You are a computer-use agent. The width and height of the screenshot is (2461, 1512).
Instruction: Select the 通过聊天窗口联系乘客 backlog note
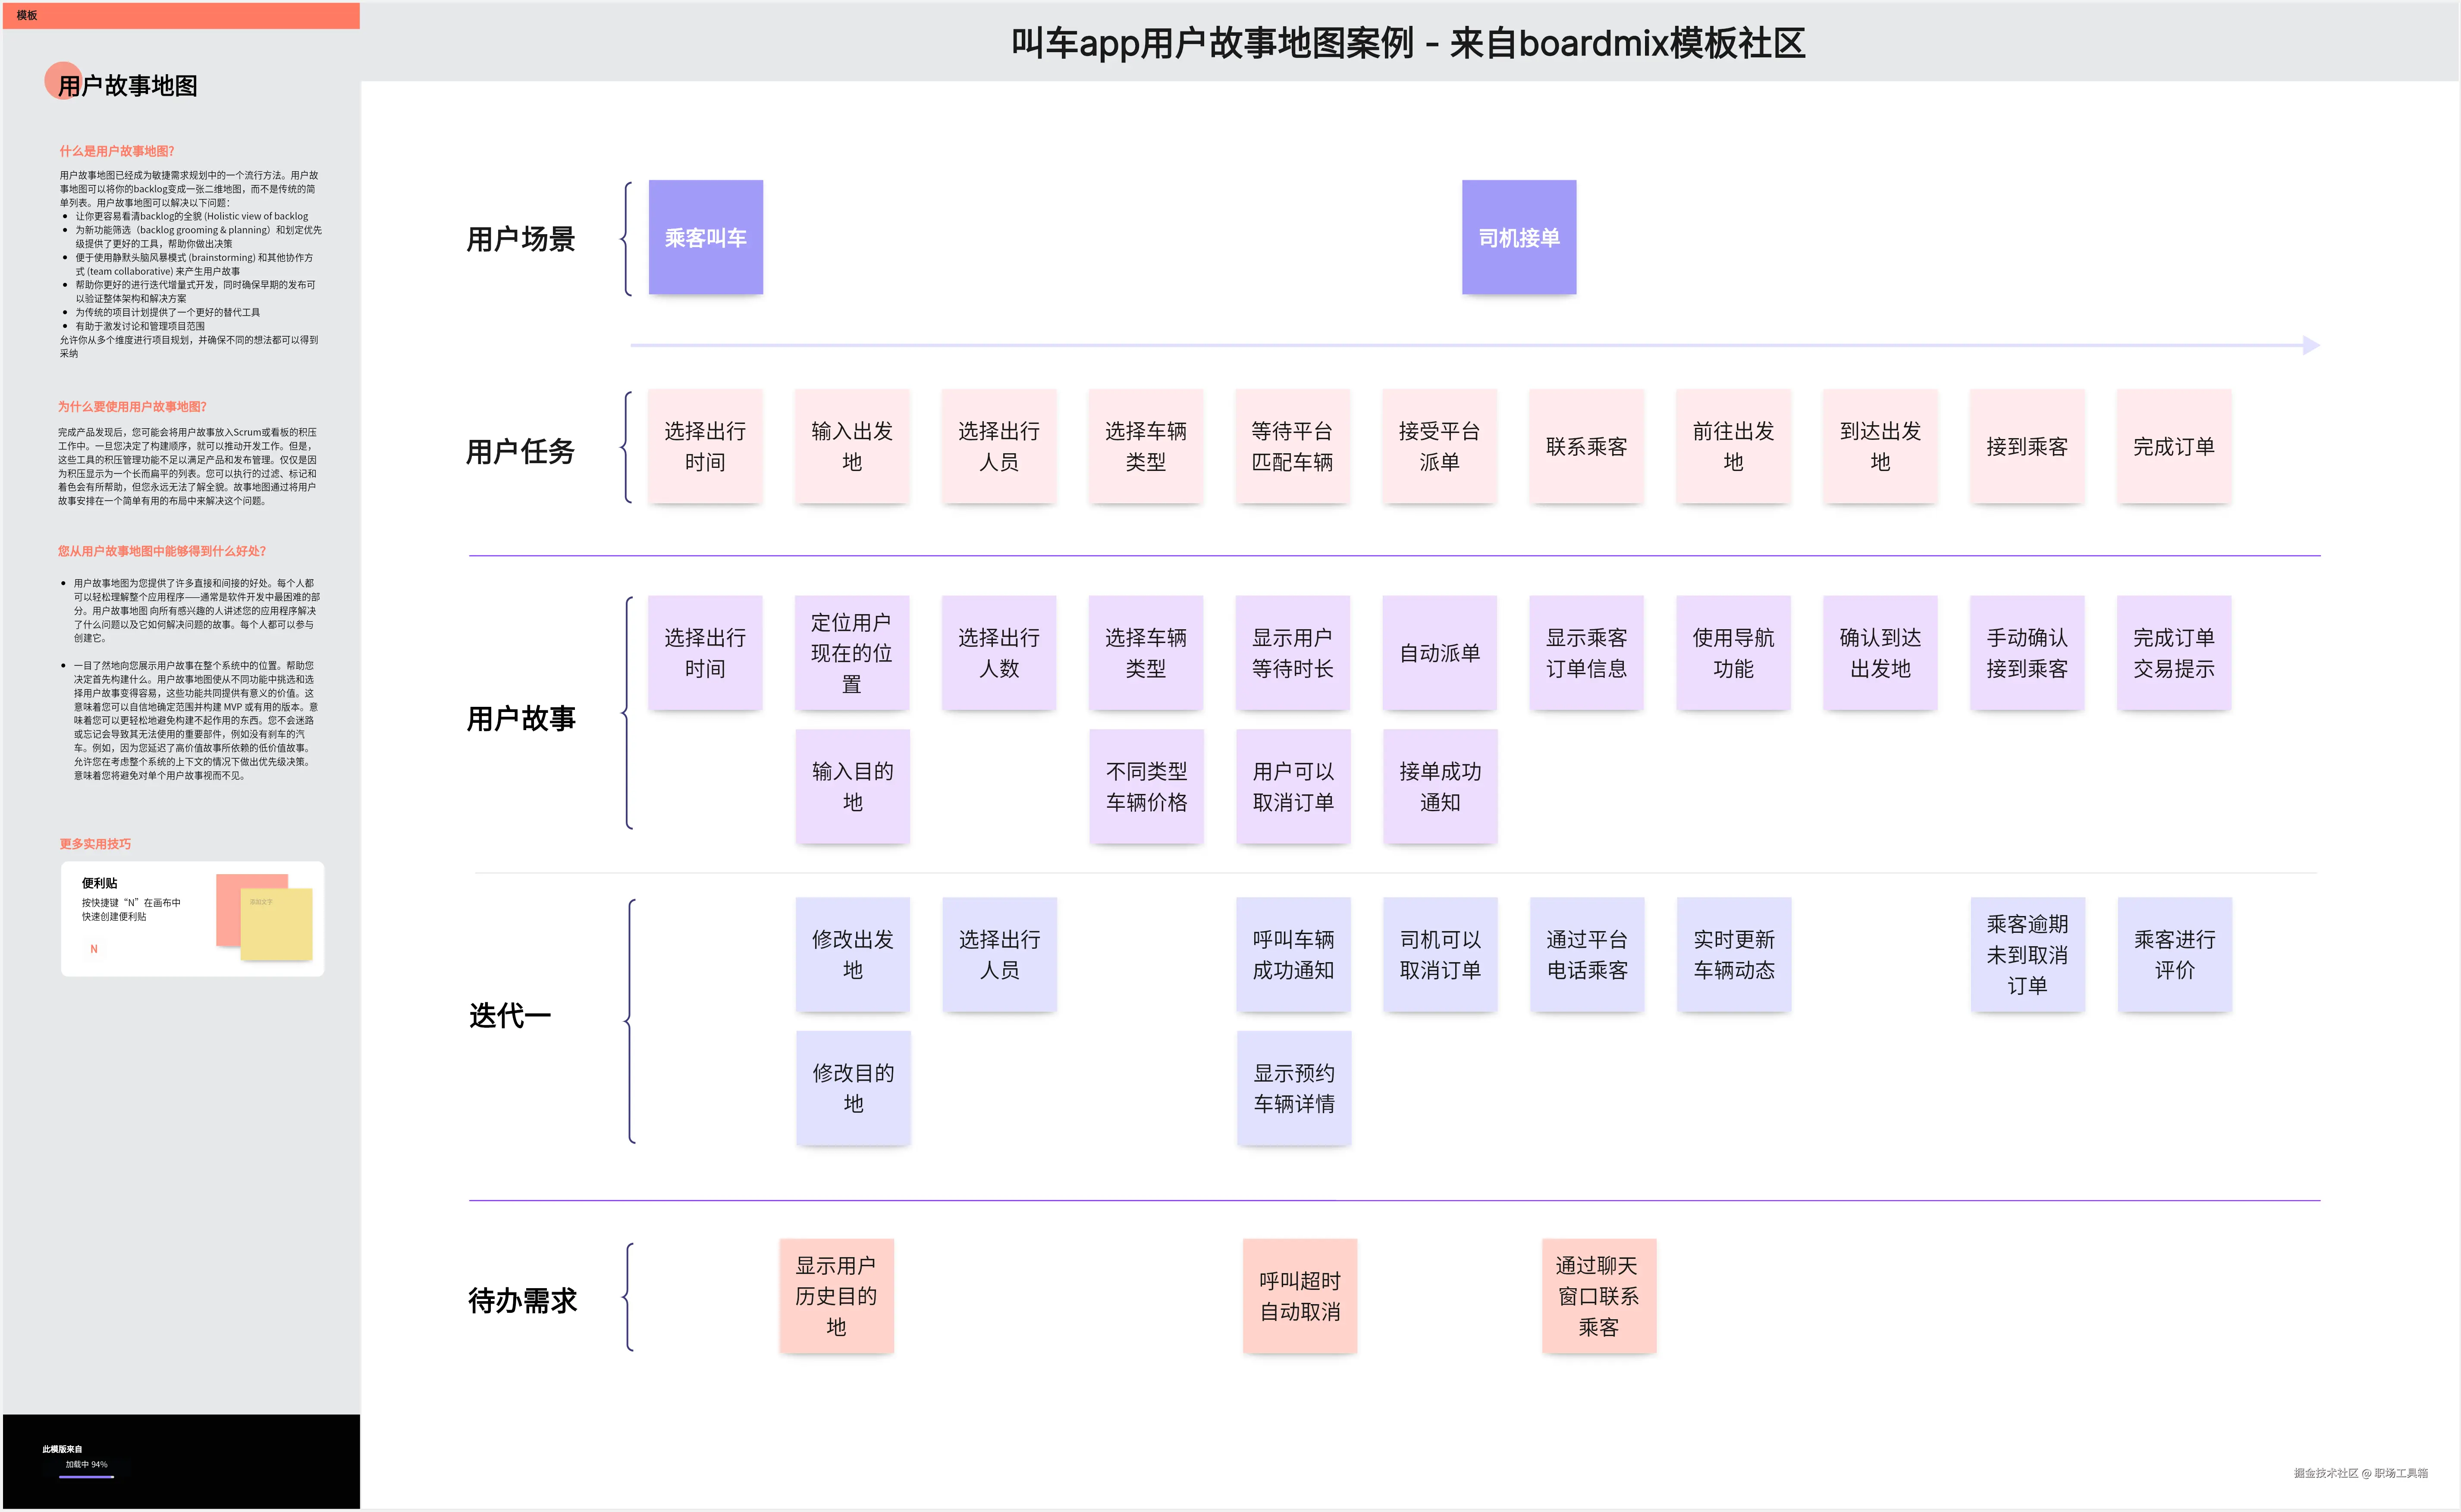coord(1599,1296)
